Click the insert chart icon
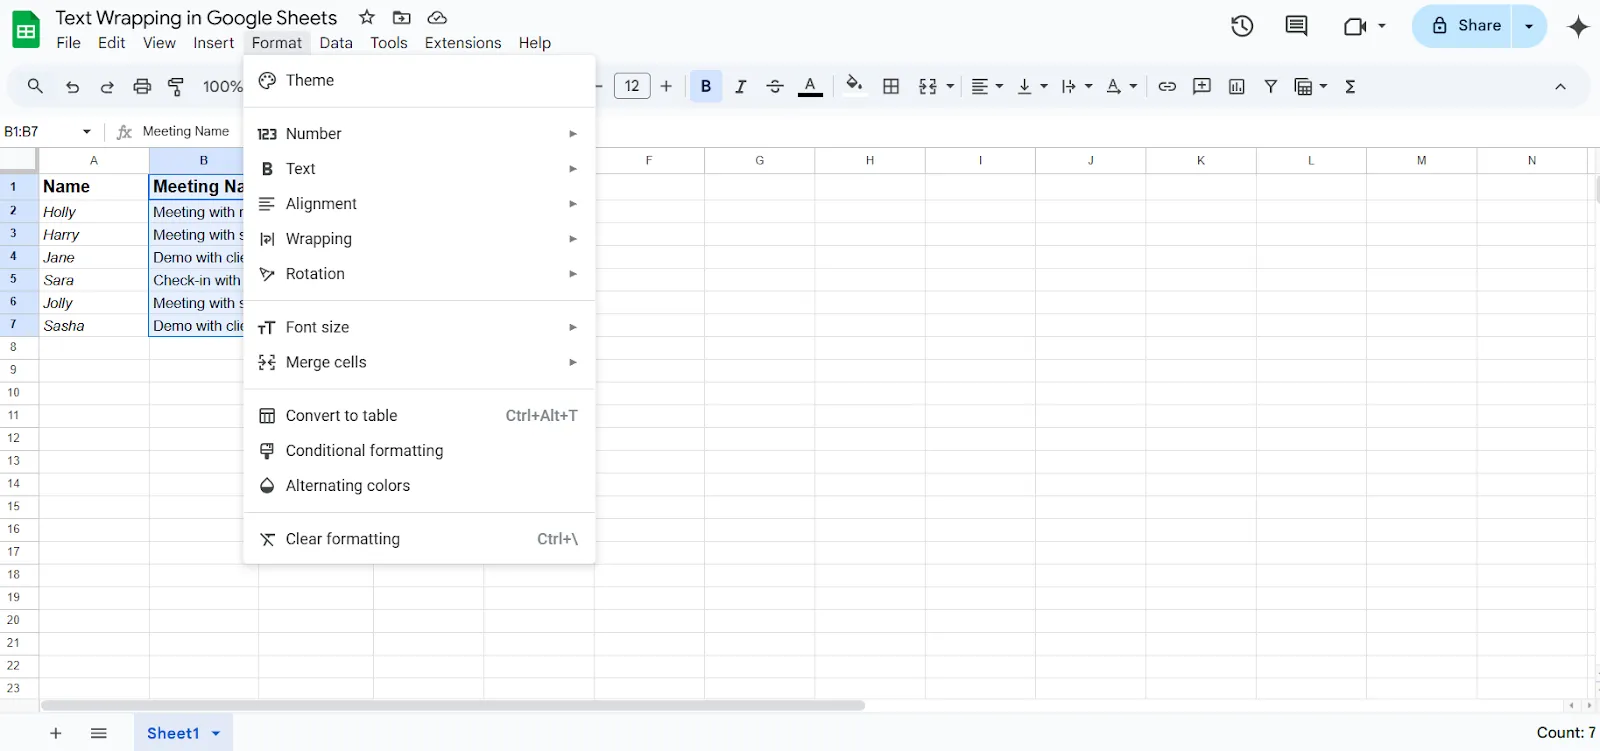The width and height of the screenshot is (1600, 751). (x=1237, y=87)
